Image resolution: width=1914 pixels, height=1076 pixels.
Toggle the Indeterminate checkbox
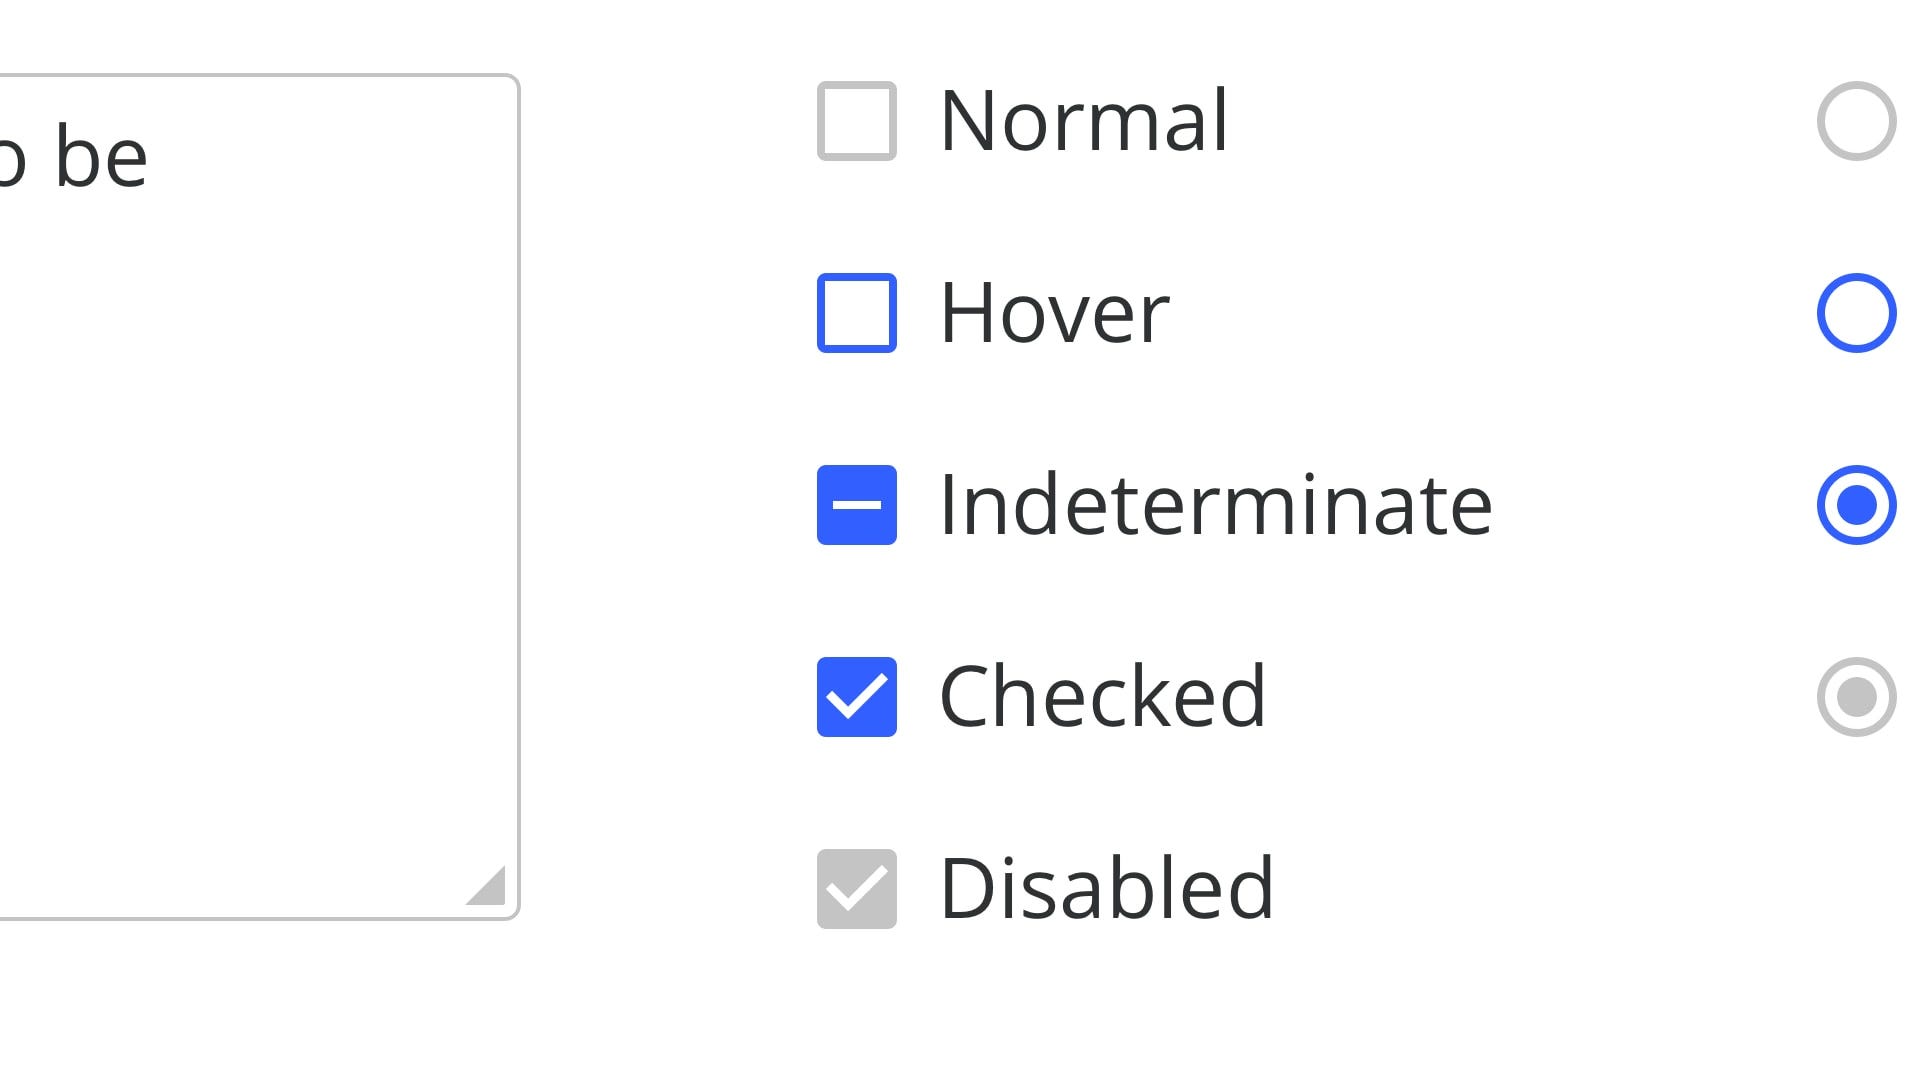coord(856,505)
